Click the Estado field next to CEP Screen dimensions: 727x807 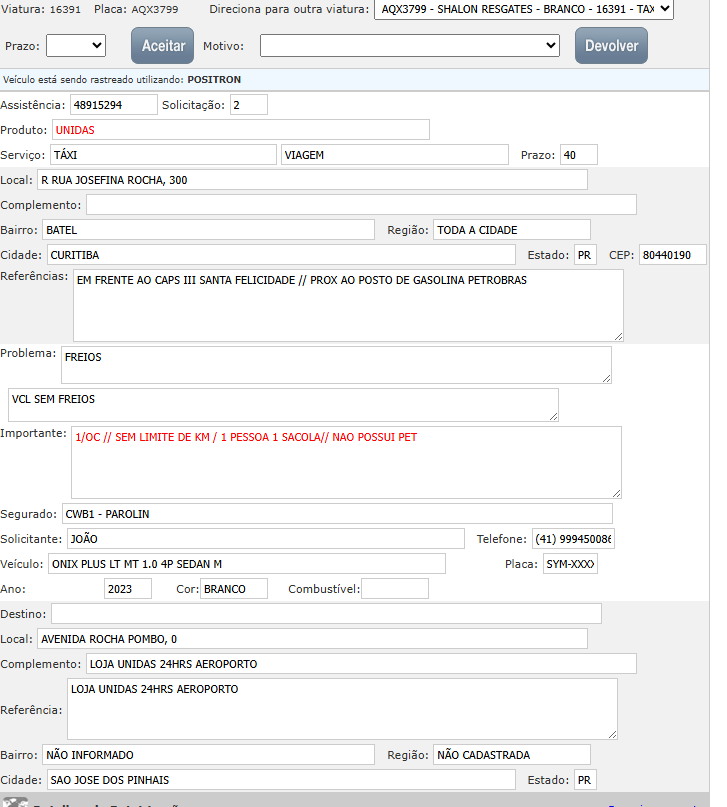(586, 254)
